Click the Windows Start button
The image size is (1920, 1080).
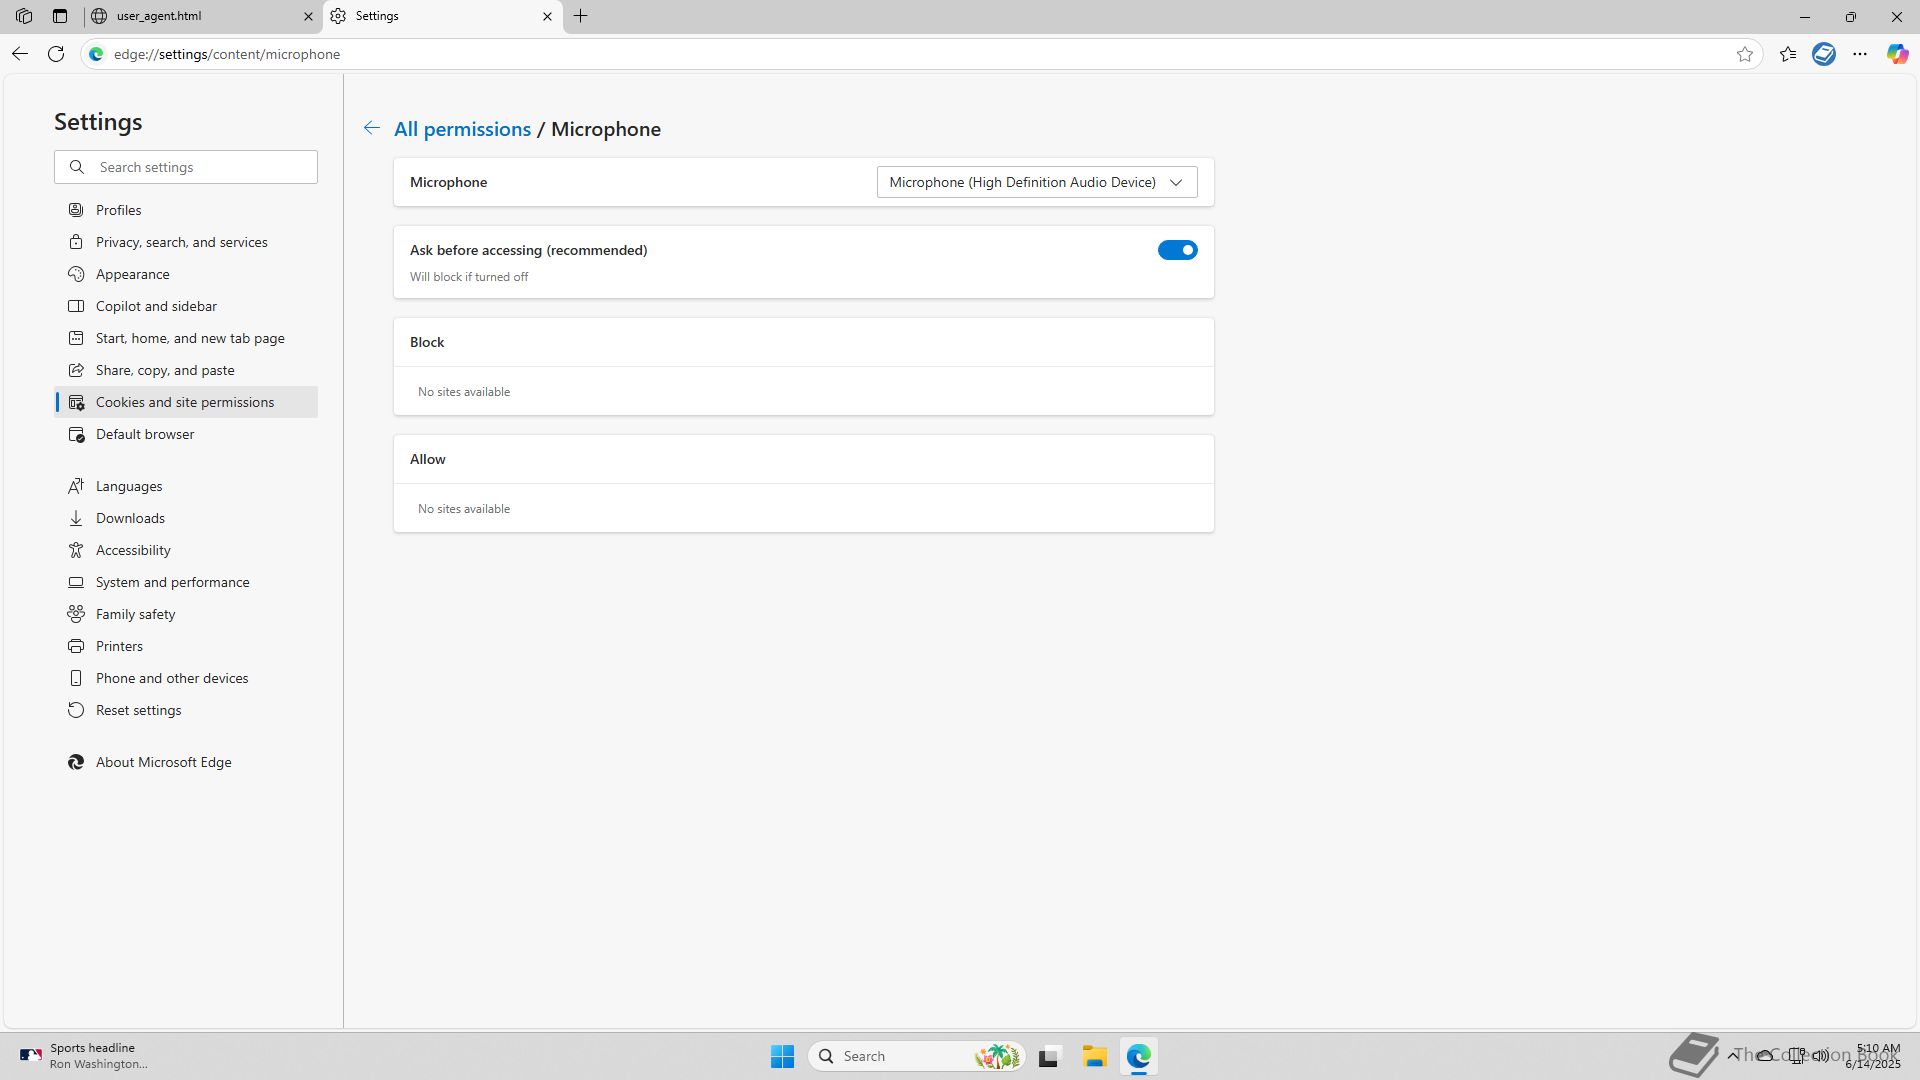click(782, 1056)
